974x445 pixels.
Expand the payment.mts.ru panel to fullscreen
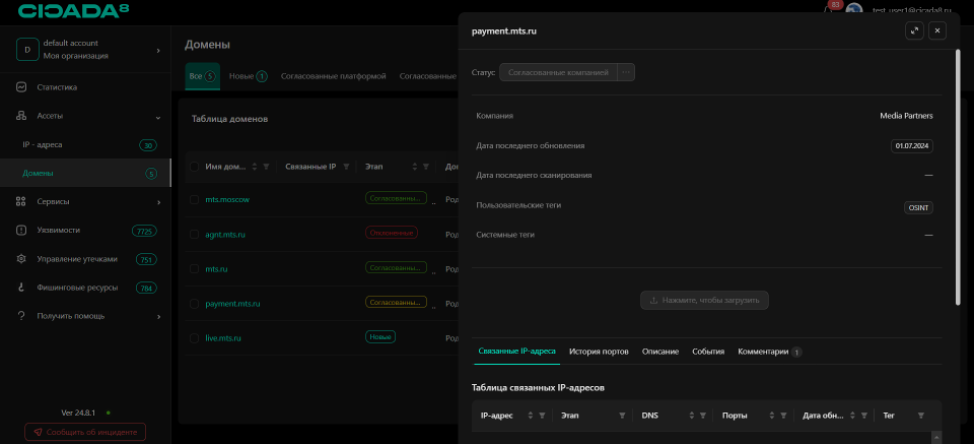pyautogui.click(x=914, y=31)
